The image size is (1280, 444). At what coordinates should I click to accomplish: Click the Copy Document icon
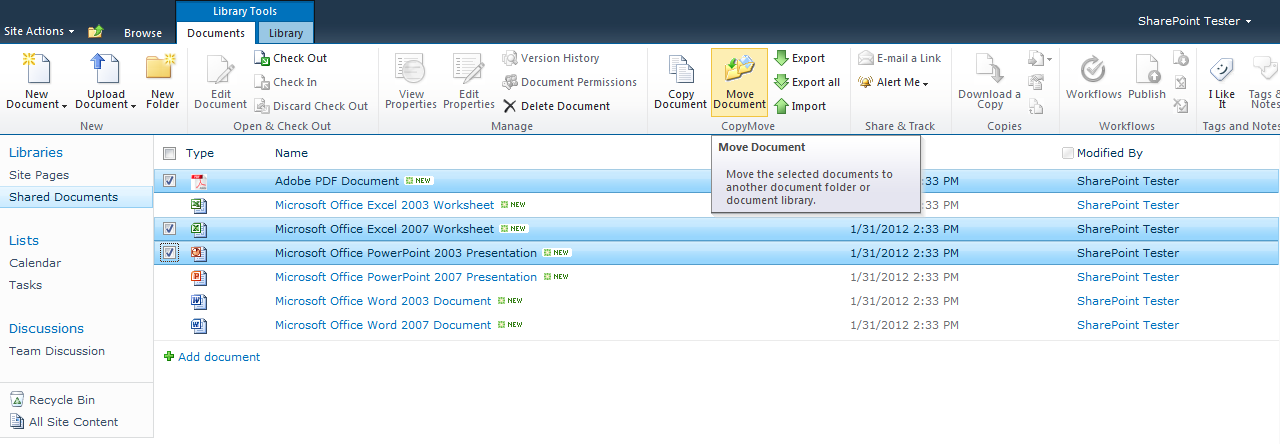[681, 68]
